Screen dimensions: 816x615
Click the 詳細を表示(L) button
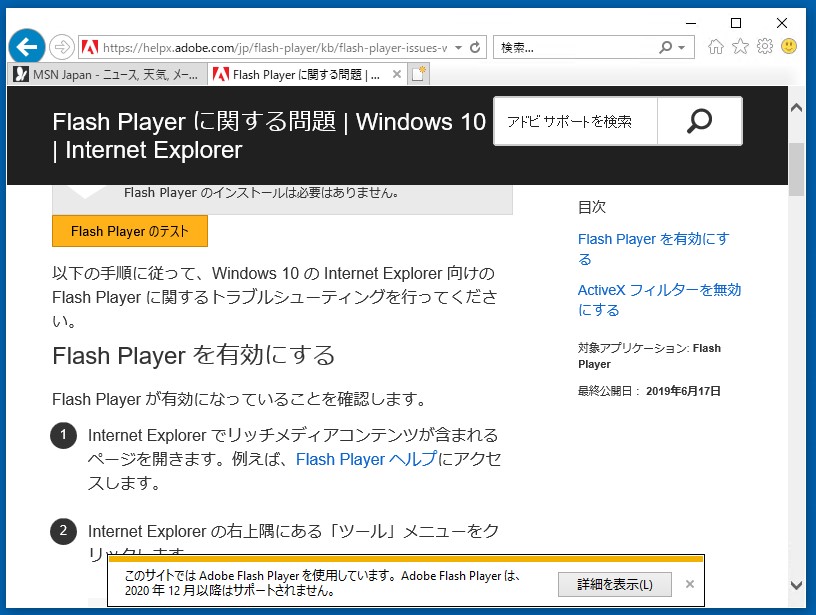click(615, 584)
